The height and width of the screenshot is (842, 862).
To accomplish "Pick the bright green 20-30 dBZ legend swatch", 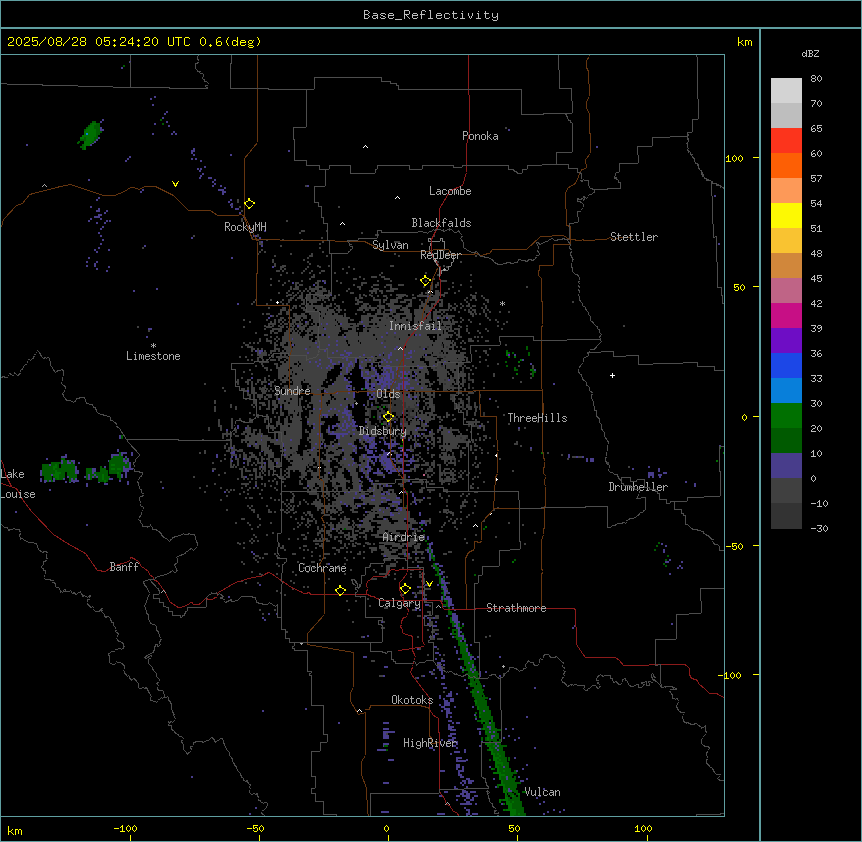I will click(786, 416).
